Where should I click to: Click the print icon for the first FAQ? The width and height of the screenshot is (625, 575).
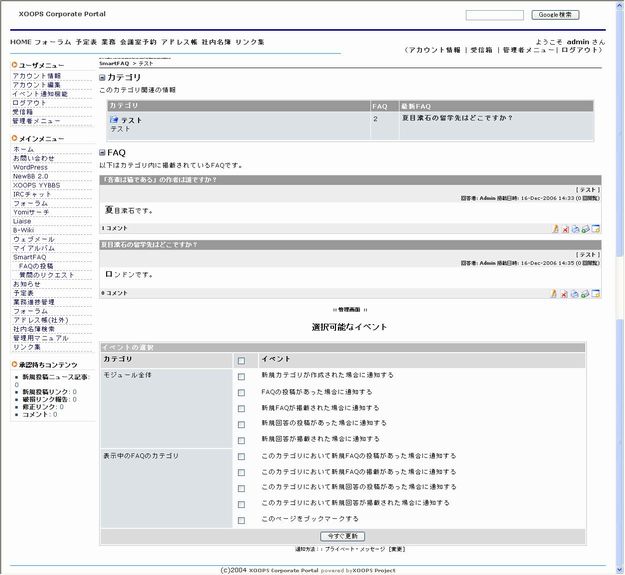tap(575, 228)
